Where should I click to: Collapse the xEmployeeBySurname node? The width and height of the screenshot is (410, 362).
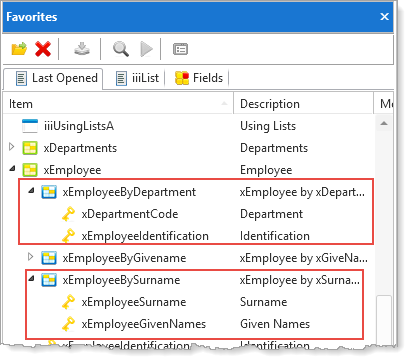click(31, 279)
